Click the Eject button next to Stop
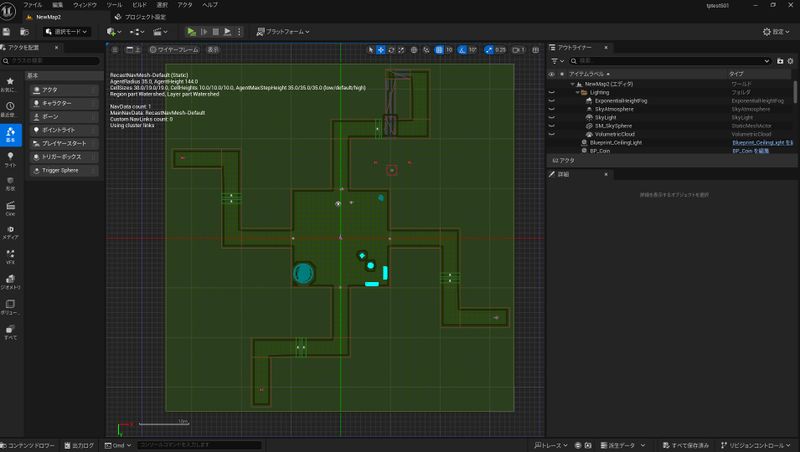The width and height of the screenshot is (800, 452). coord(228,32)
